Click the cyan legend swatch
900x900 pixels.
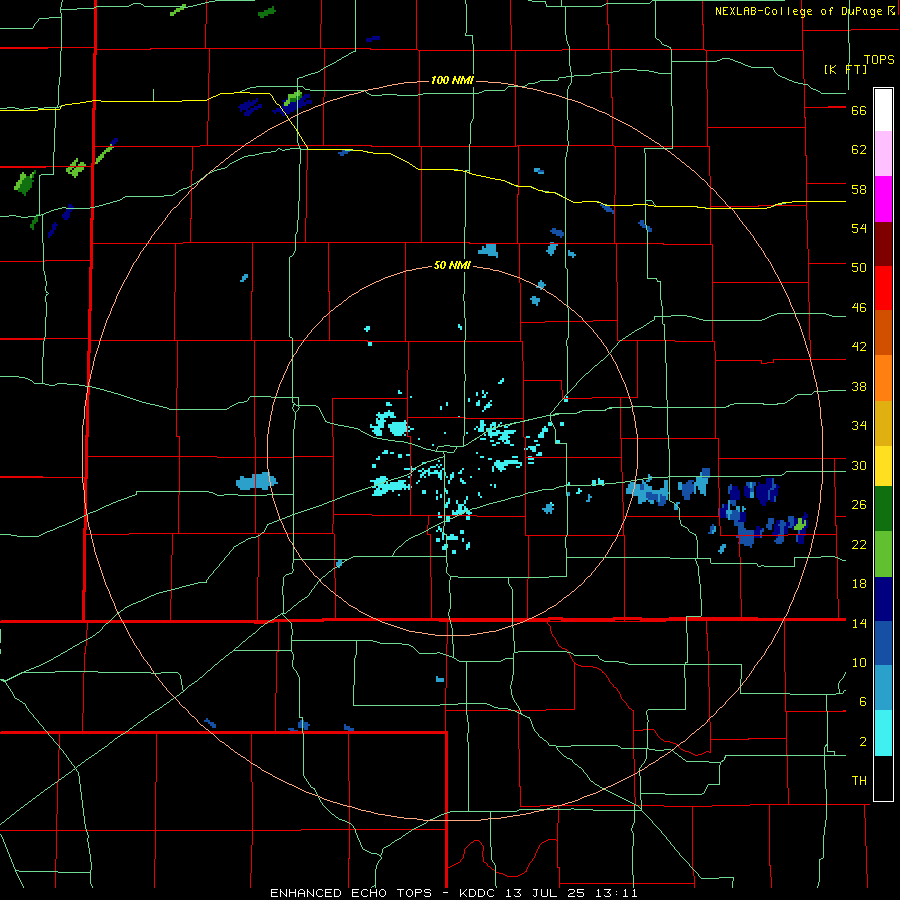pos(883,733)
